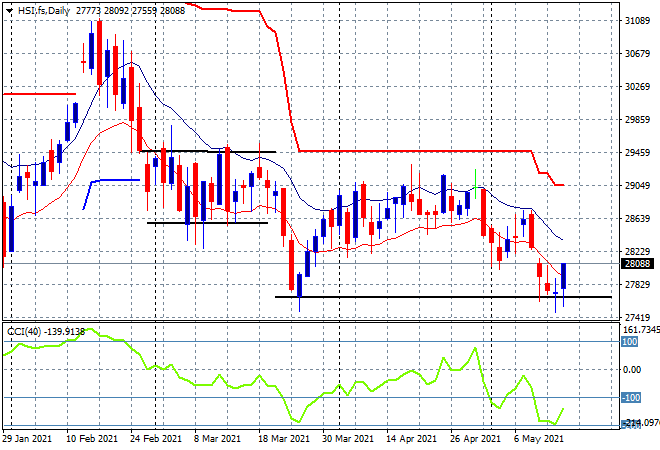
Task: Select the black resistance line at 29459
Action: [208, 151]
